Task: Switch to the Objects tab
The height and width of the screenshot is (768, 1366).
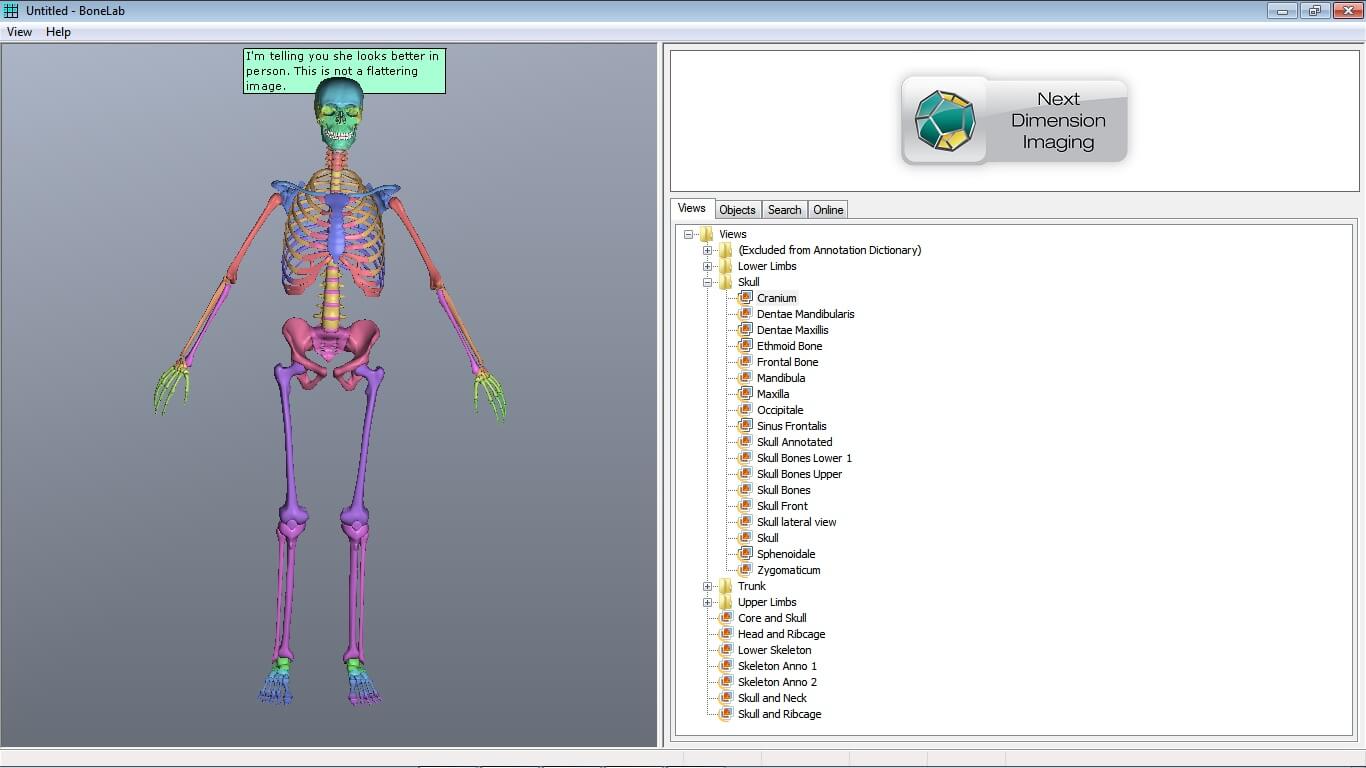Action: pos(737,210)
